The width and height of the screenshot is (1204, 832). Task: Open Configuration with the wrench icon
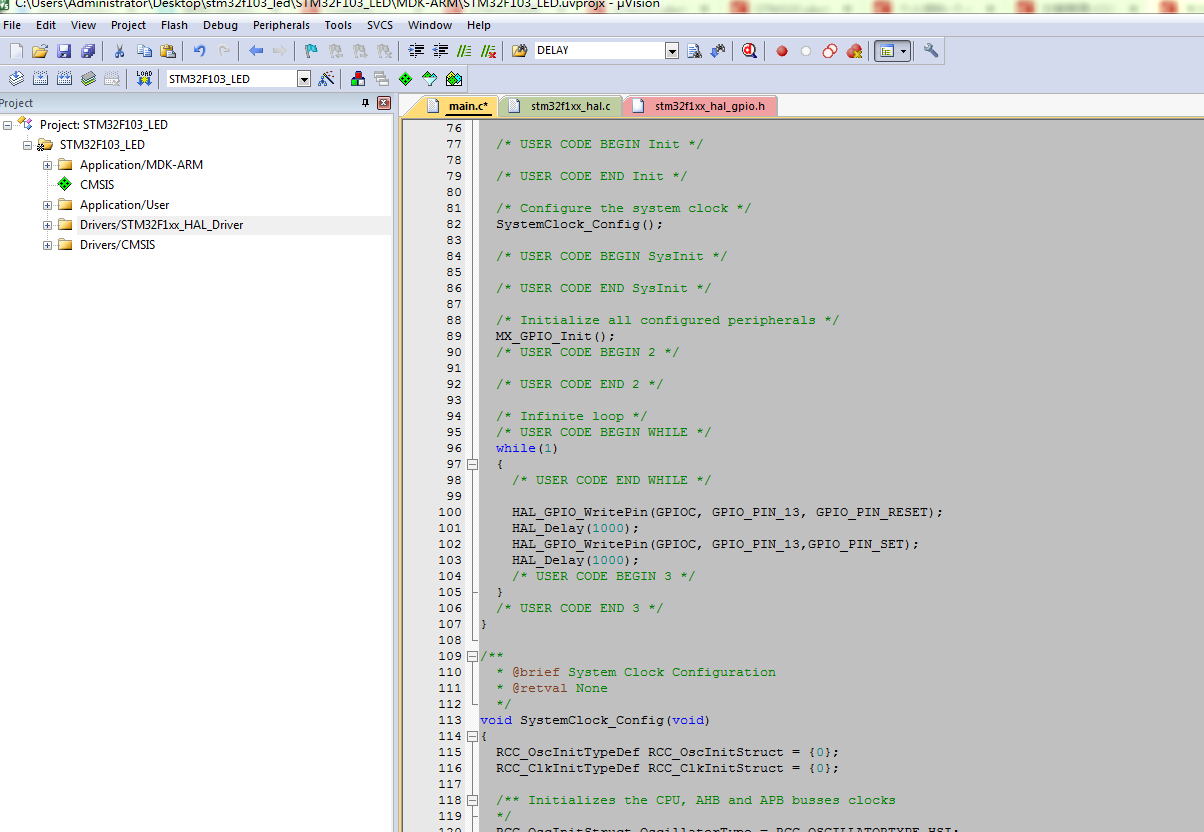coord(931,51)
